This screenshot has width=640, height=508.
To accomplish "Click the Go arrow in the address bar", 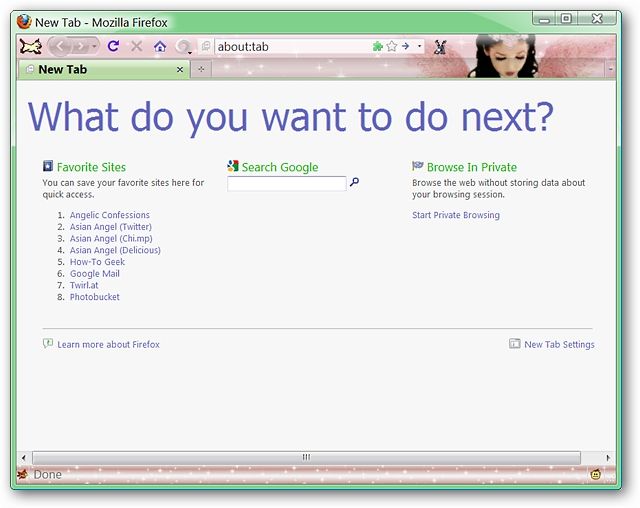I will coord(405,46).
